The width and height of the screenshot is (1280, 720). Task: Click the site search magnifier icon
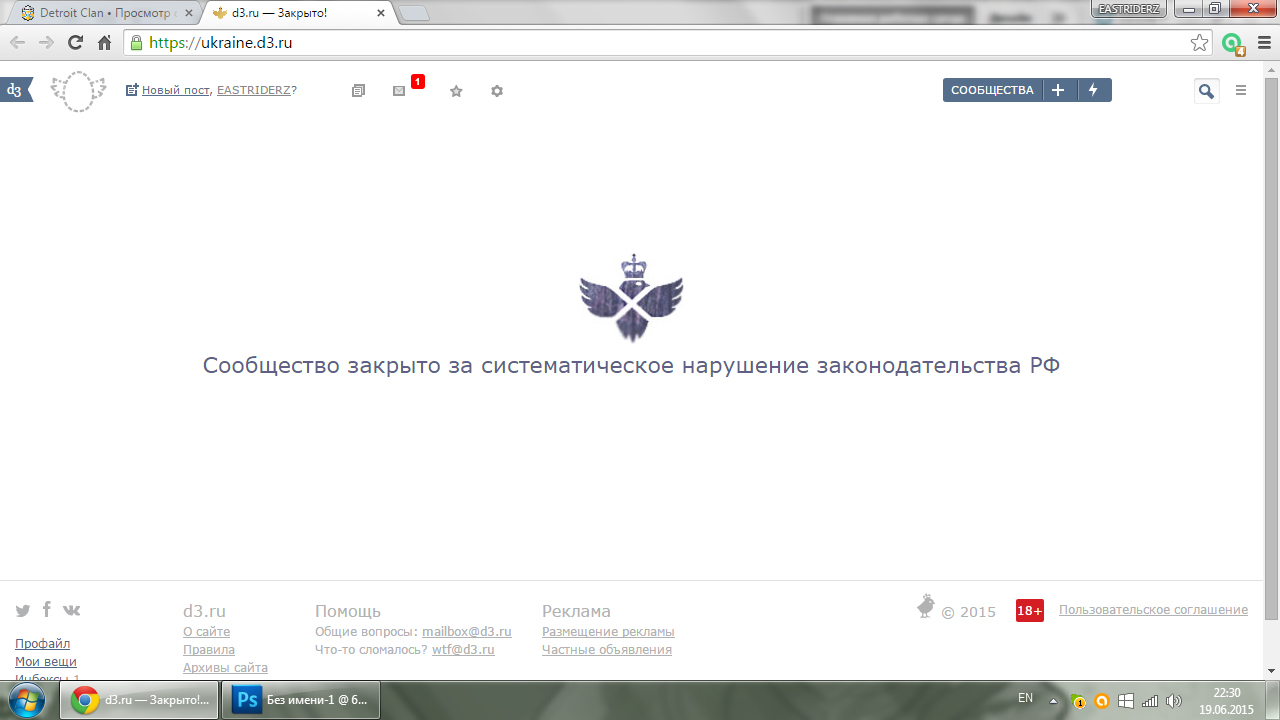(x=1206, y=91)
